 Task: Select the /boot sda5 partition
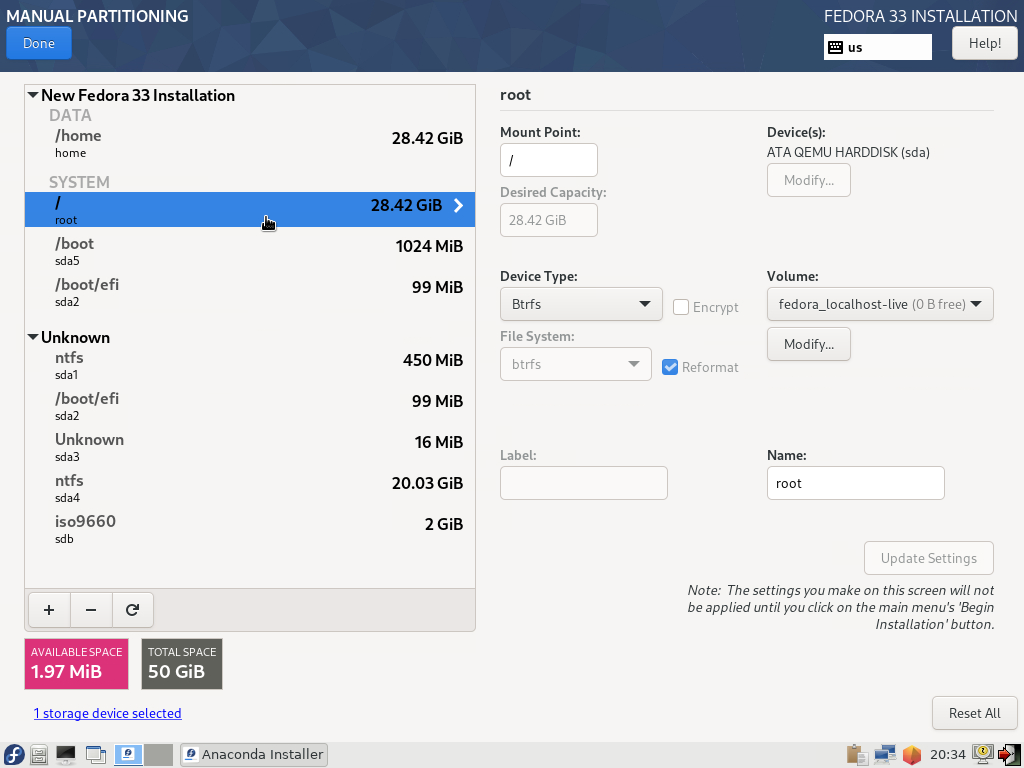tap(250, 251)
